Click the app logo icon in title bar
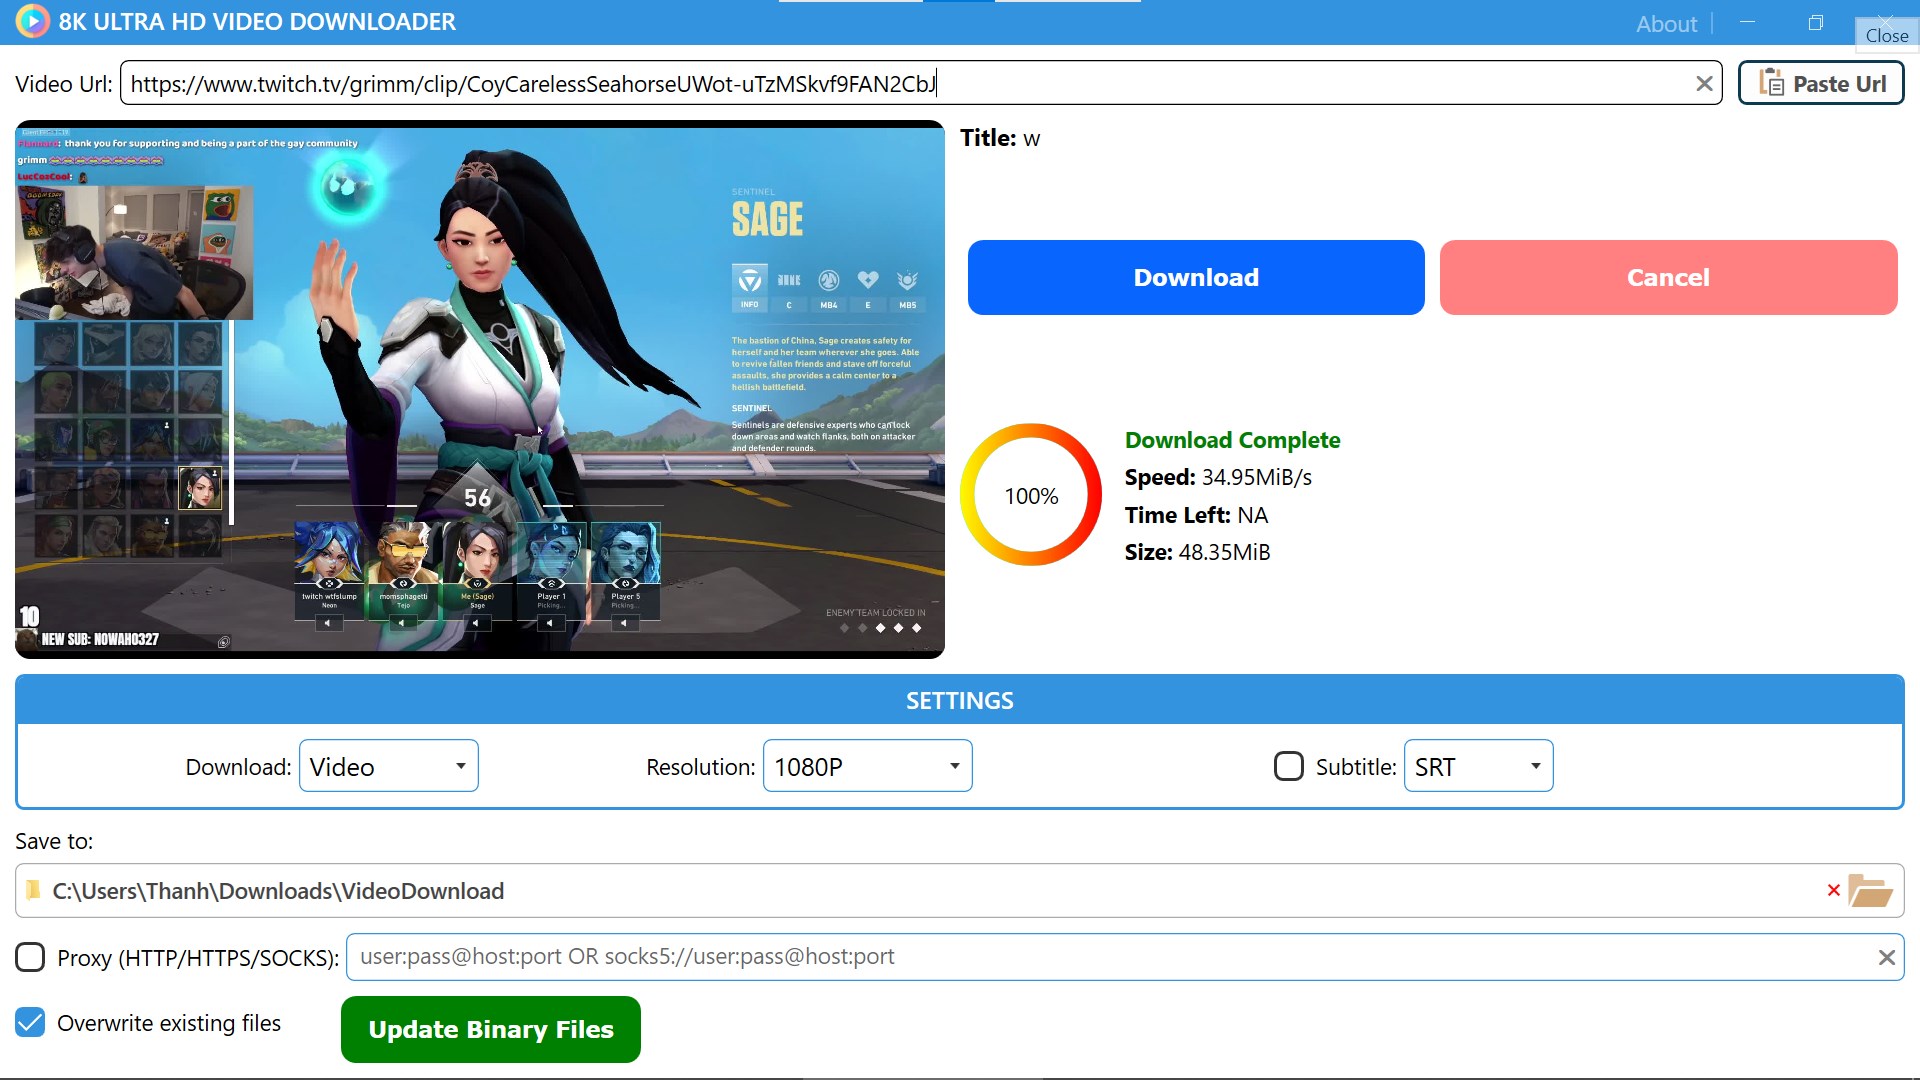The width and height of the screenshot is (1920, 1080). pos(32,21)
